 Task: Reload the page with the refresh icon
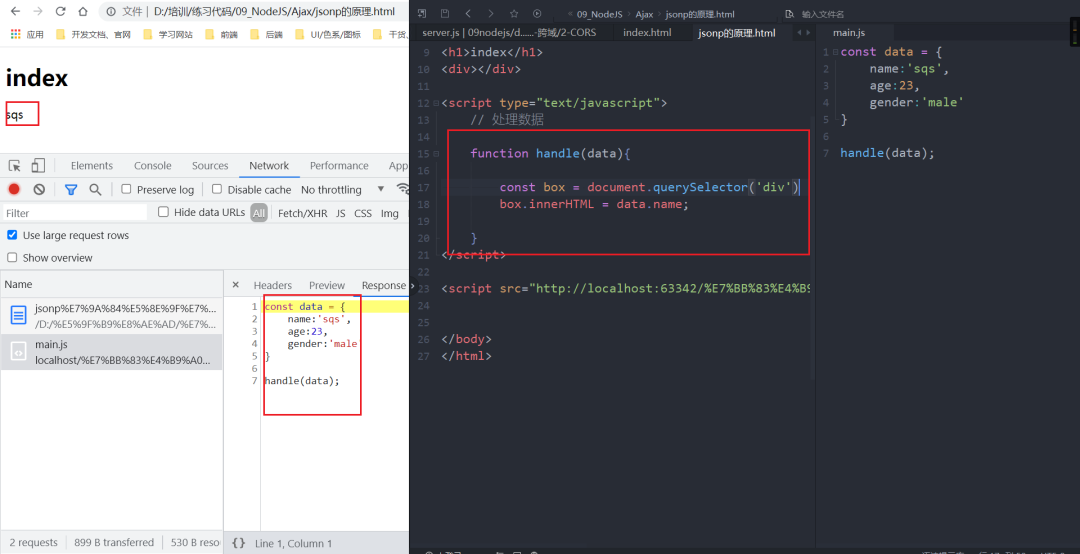coord(61,12)
